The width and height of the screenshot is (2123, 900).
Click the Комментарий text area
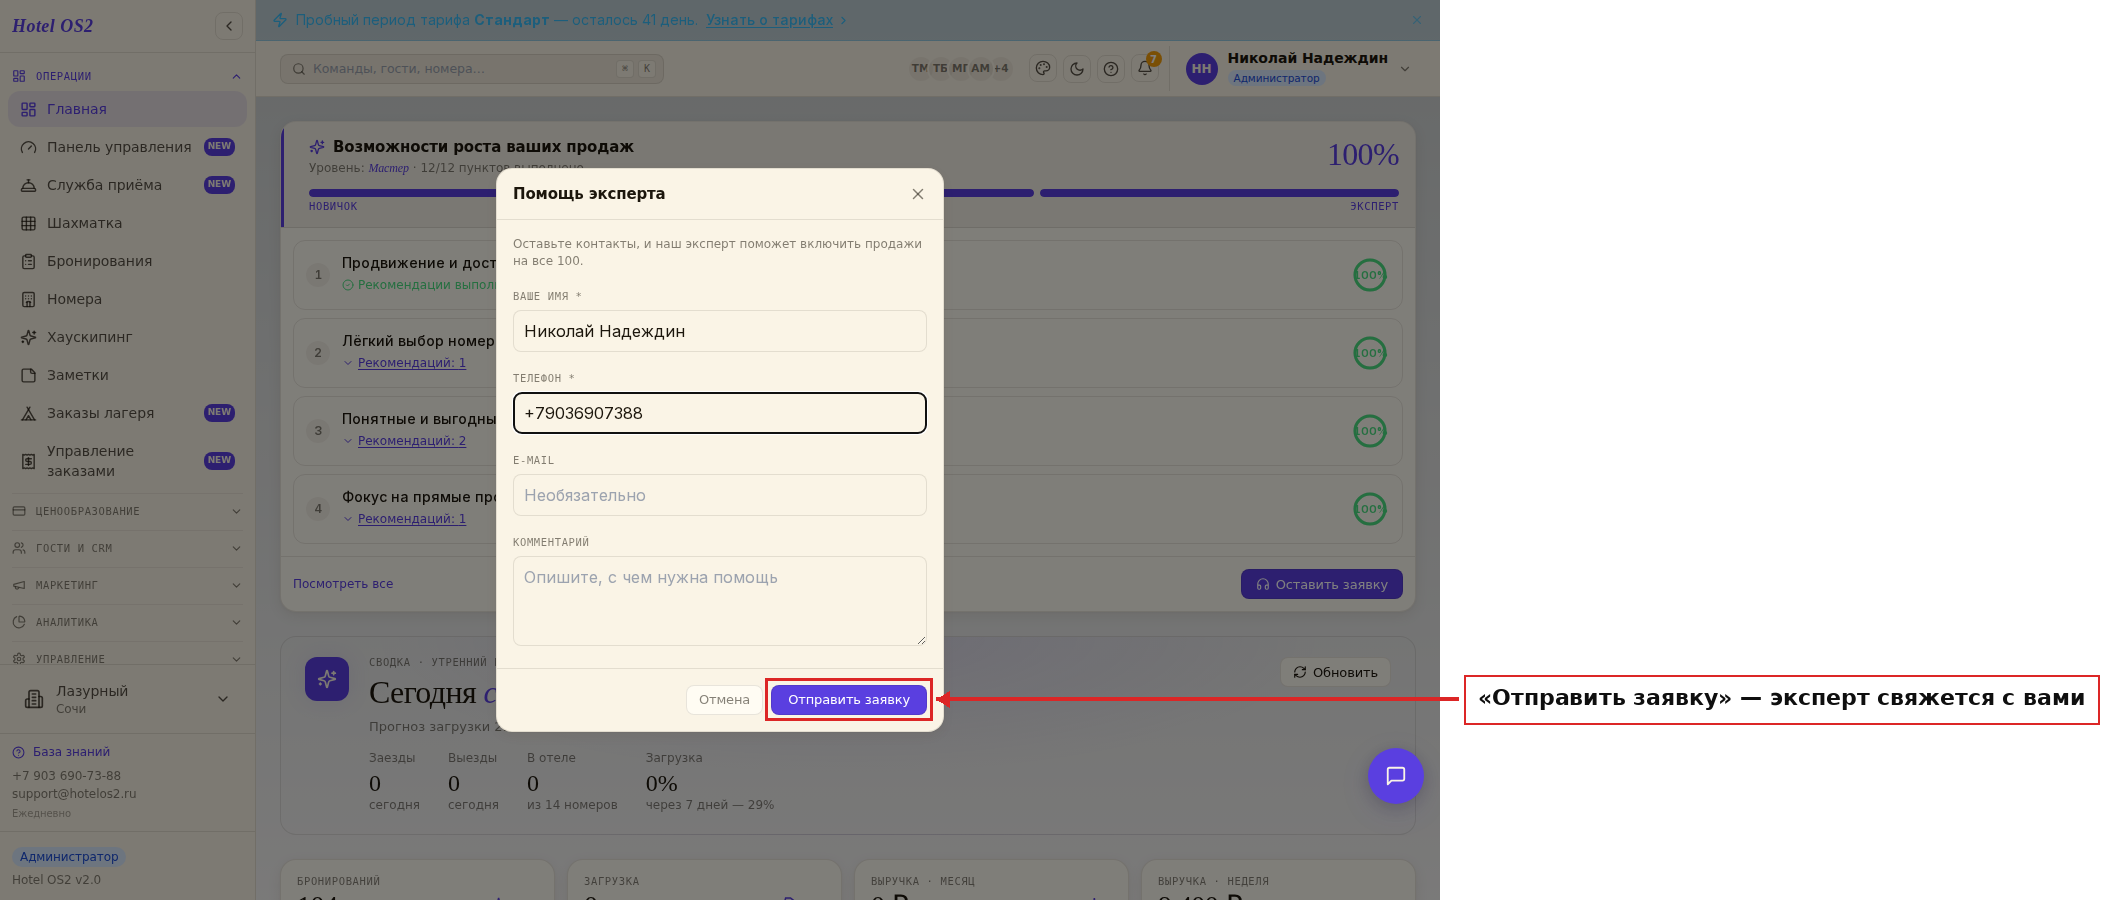(x=720, y=601)
